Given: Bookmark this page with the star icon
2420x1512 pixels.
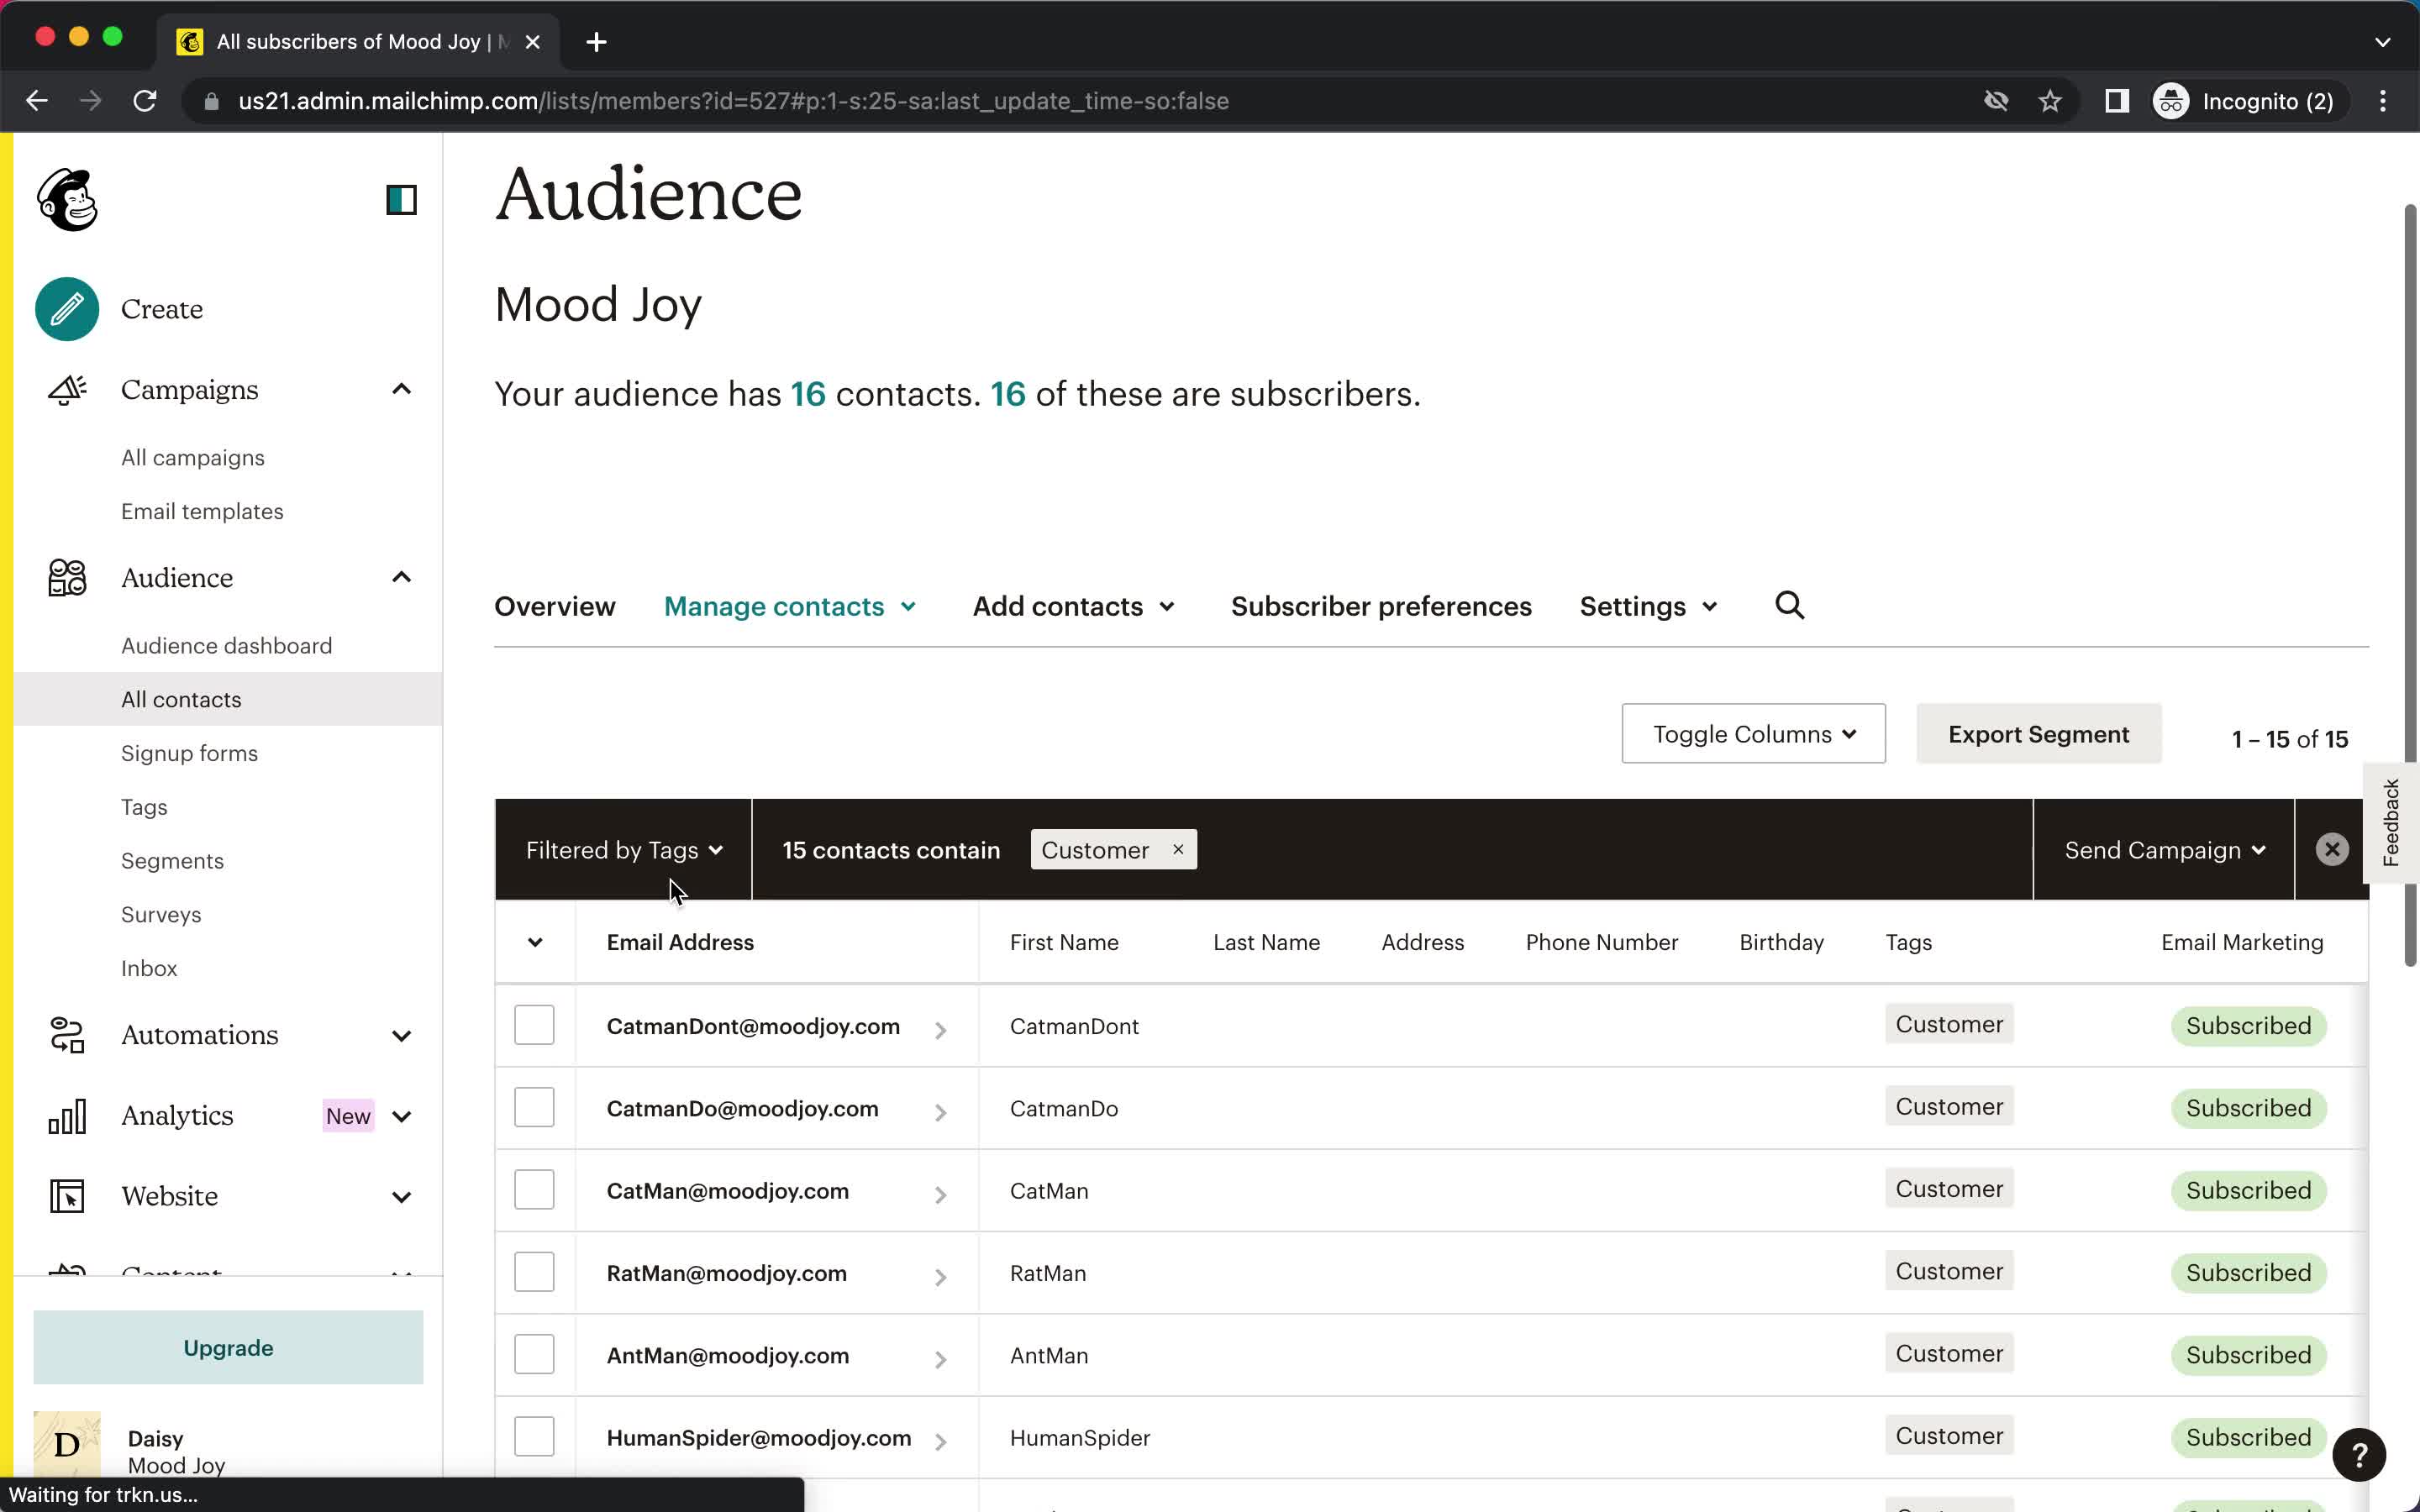Looking at the screenshot, I should (2050, 101).
